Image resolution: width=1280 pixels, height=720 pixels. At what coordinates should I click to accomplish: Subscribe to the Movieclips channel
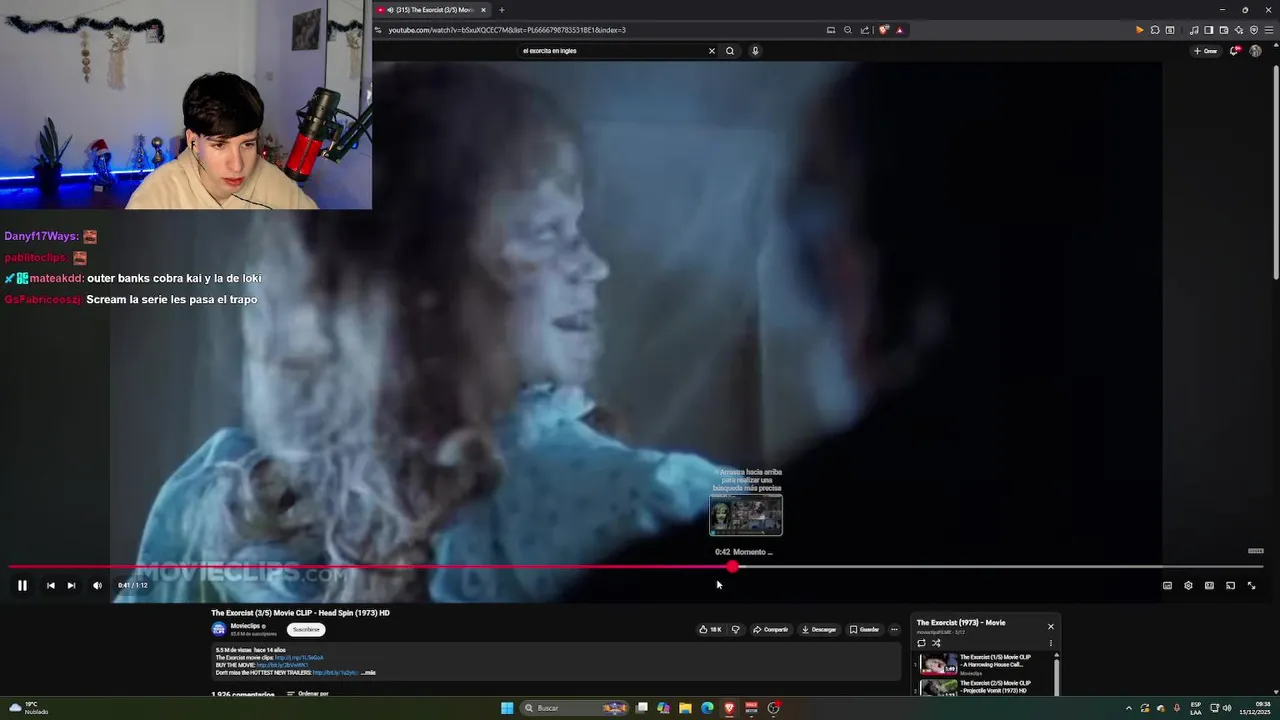click(x=306, y=630)
